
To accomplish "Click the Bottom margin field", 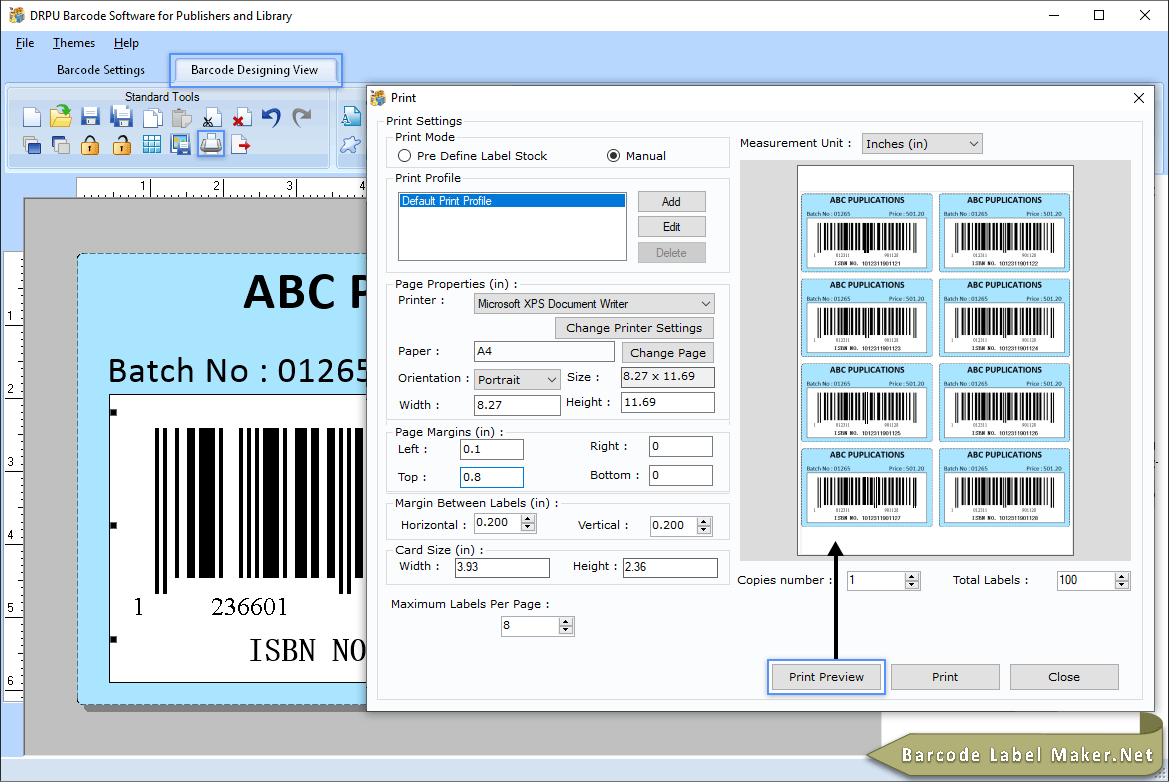I will [681, 476].
